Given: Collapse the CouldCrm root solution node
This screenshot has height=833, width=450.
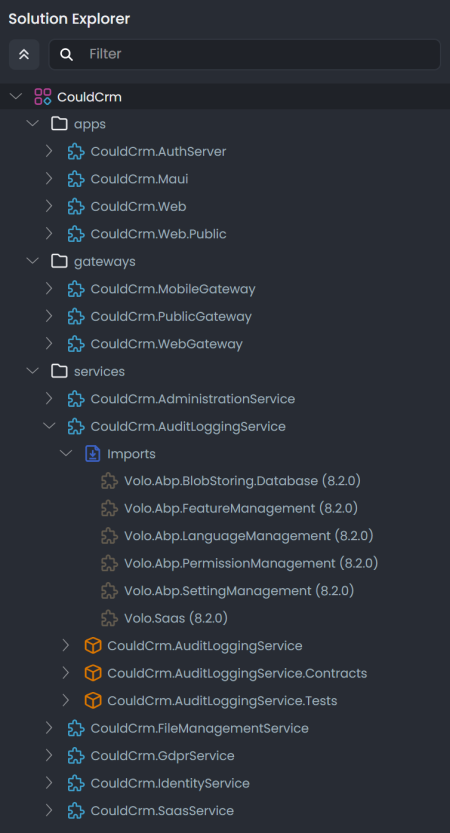Looking at the screenshot, I should click(x=16, y=97).
